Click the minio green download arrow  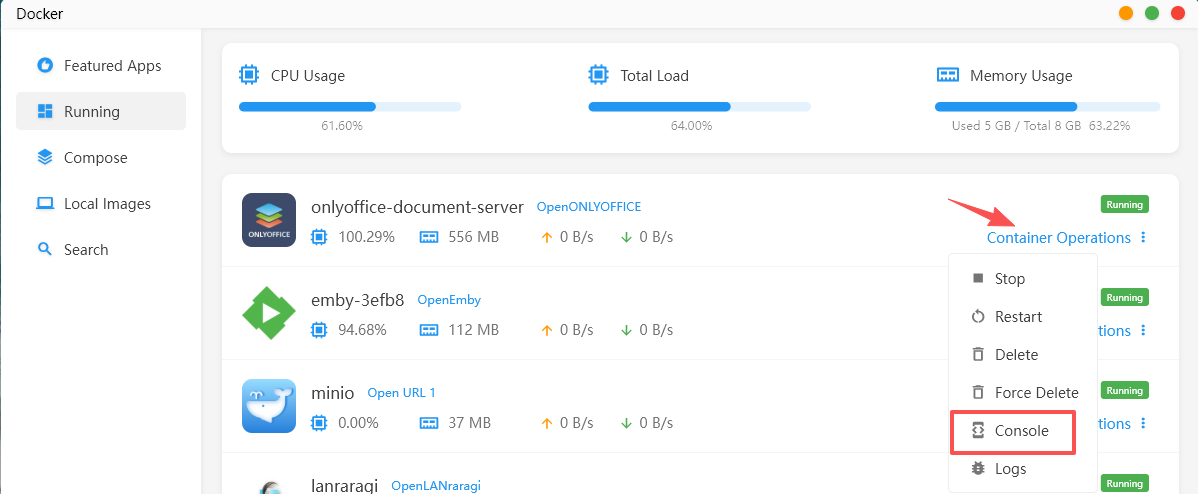click(627, 423)
